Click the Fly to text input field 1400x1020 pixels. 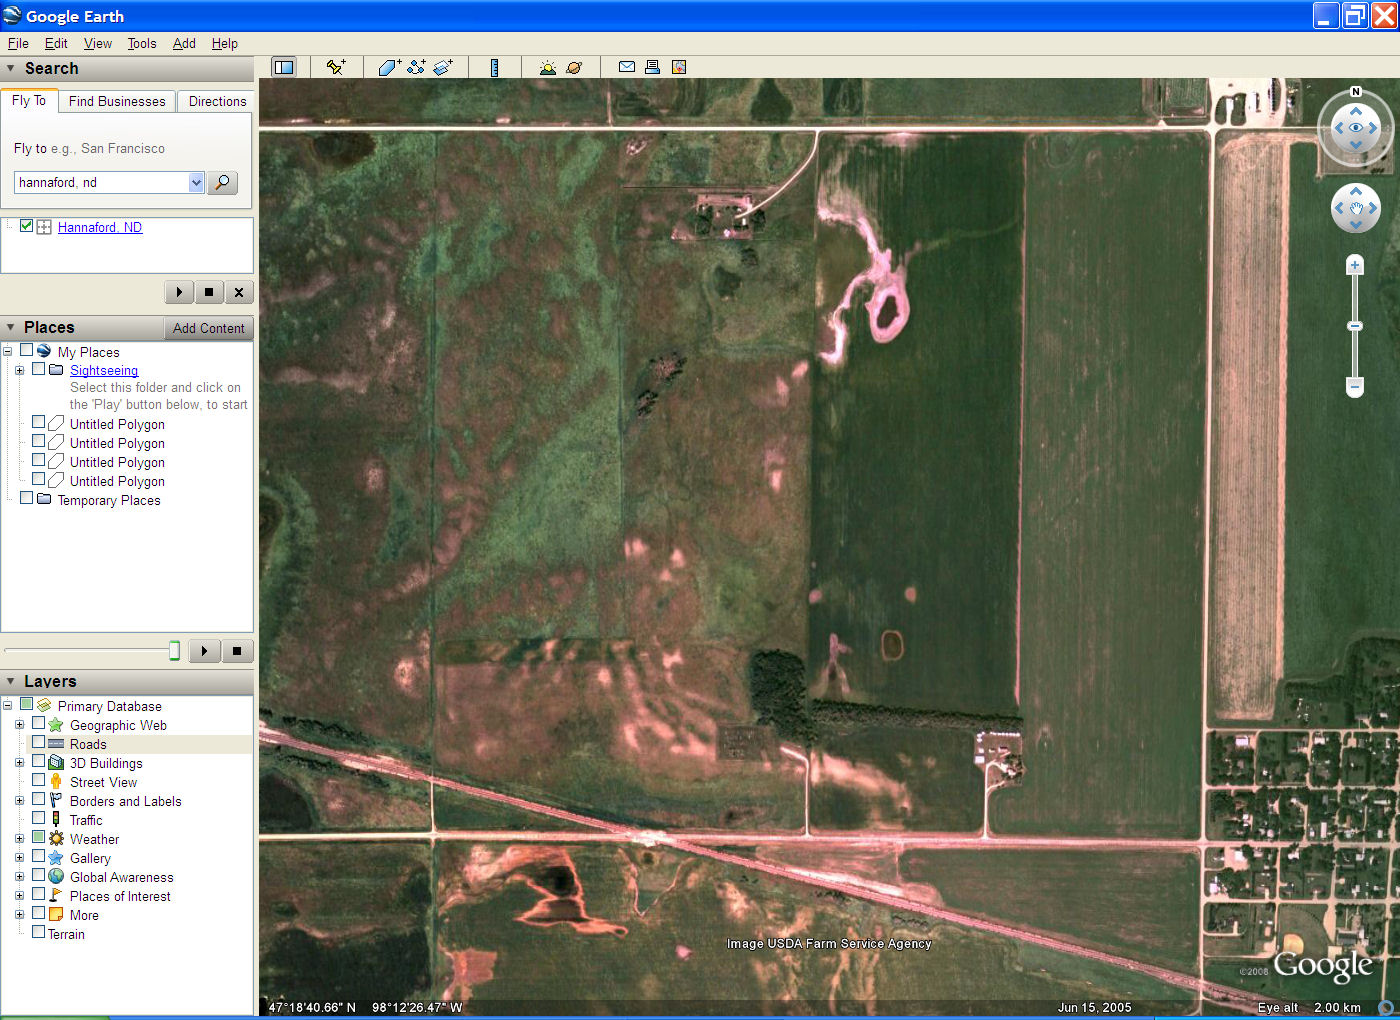pos(101,183)
